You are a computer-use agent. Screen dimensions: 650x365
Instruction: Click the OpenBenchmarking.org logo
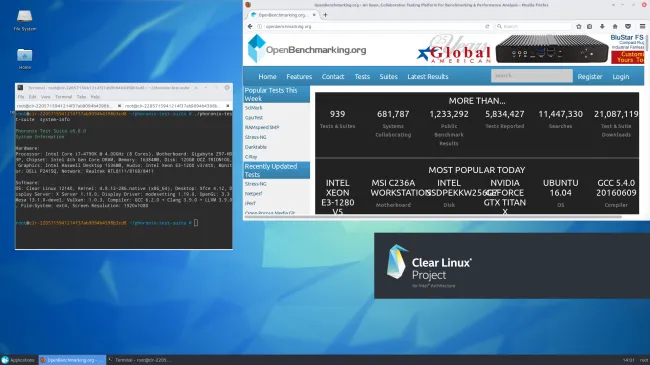pyautogui.click(x=307, y=49)
